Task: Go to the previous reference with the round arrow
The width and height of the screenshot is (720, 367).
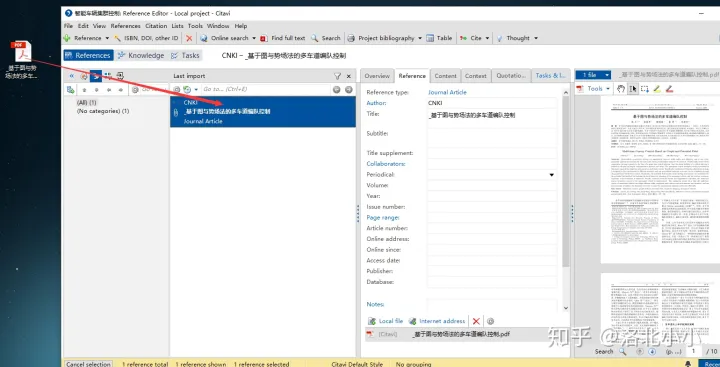Action: [337, 90]
